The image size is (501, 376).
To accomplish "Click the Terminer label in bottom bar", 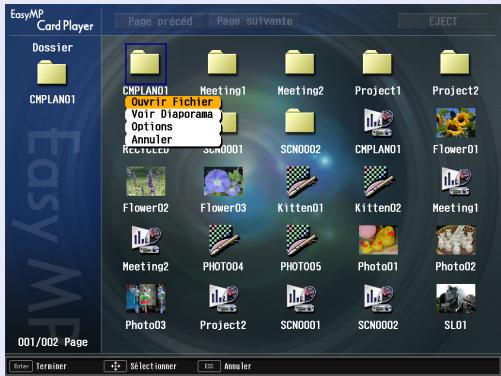I will (x=51, y=366).
